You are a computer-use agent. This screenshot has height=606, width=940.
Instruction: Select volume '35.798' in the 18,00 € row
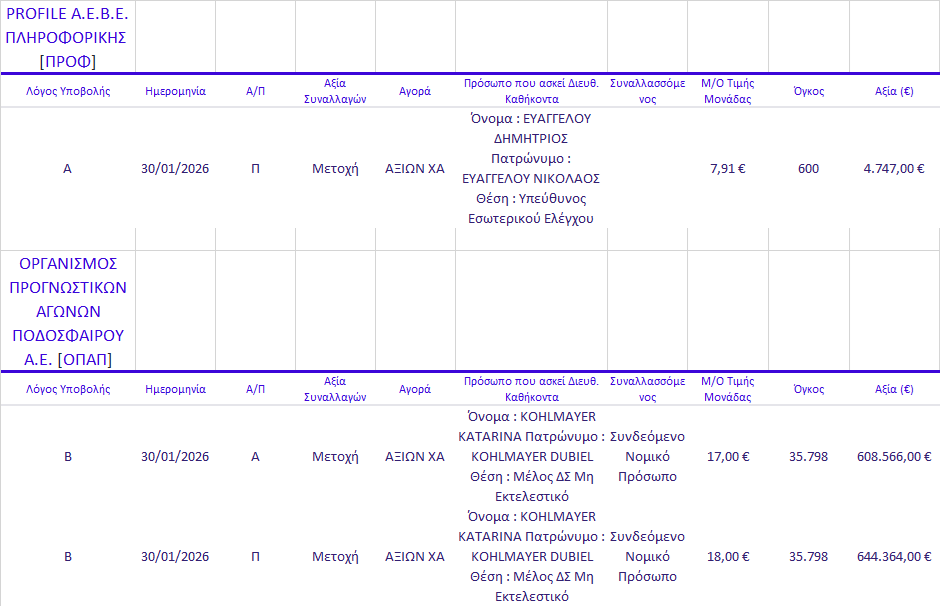809,557
